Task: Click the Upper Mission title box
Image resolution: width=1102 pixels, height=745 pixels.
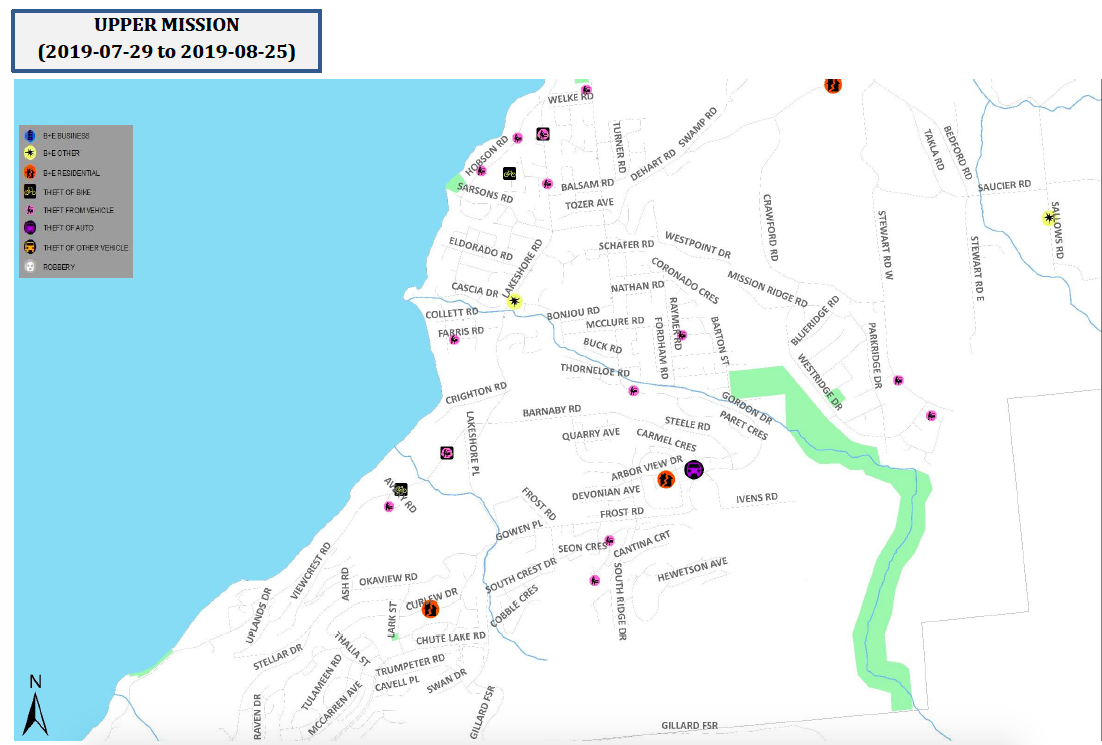Action: (x=166, y=39)
